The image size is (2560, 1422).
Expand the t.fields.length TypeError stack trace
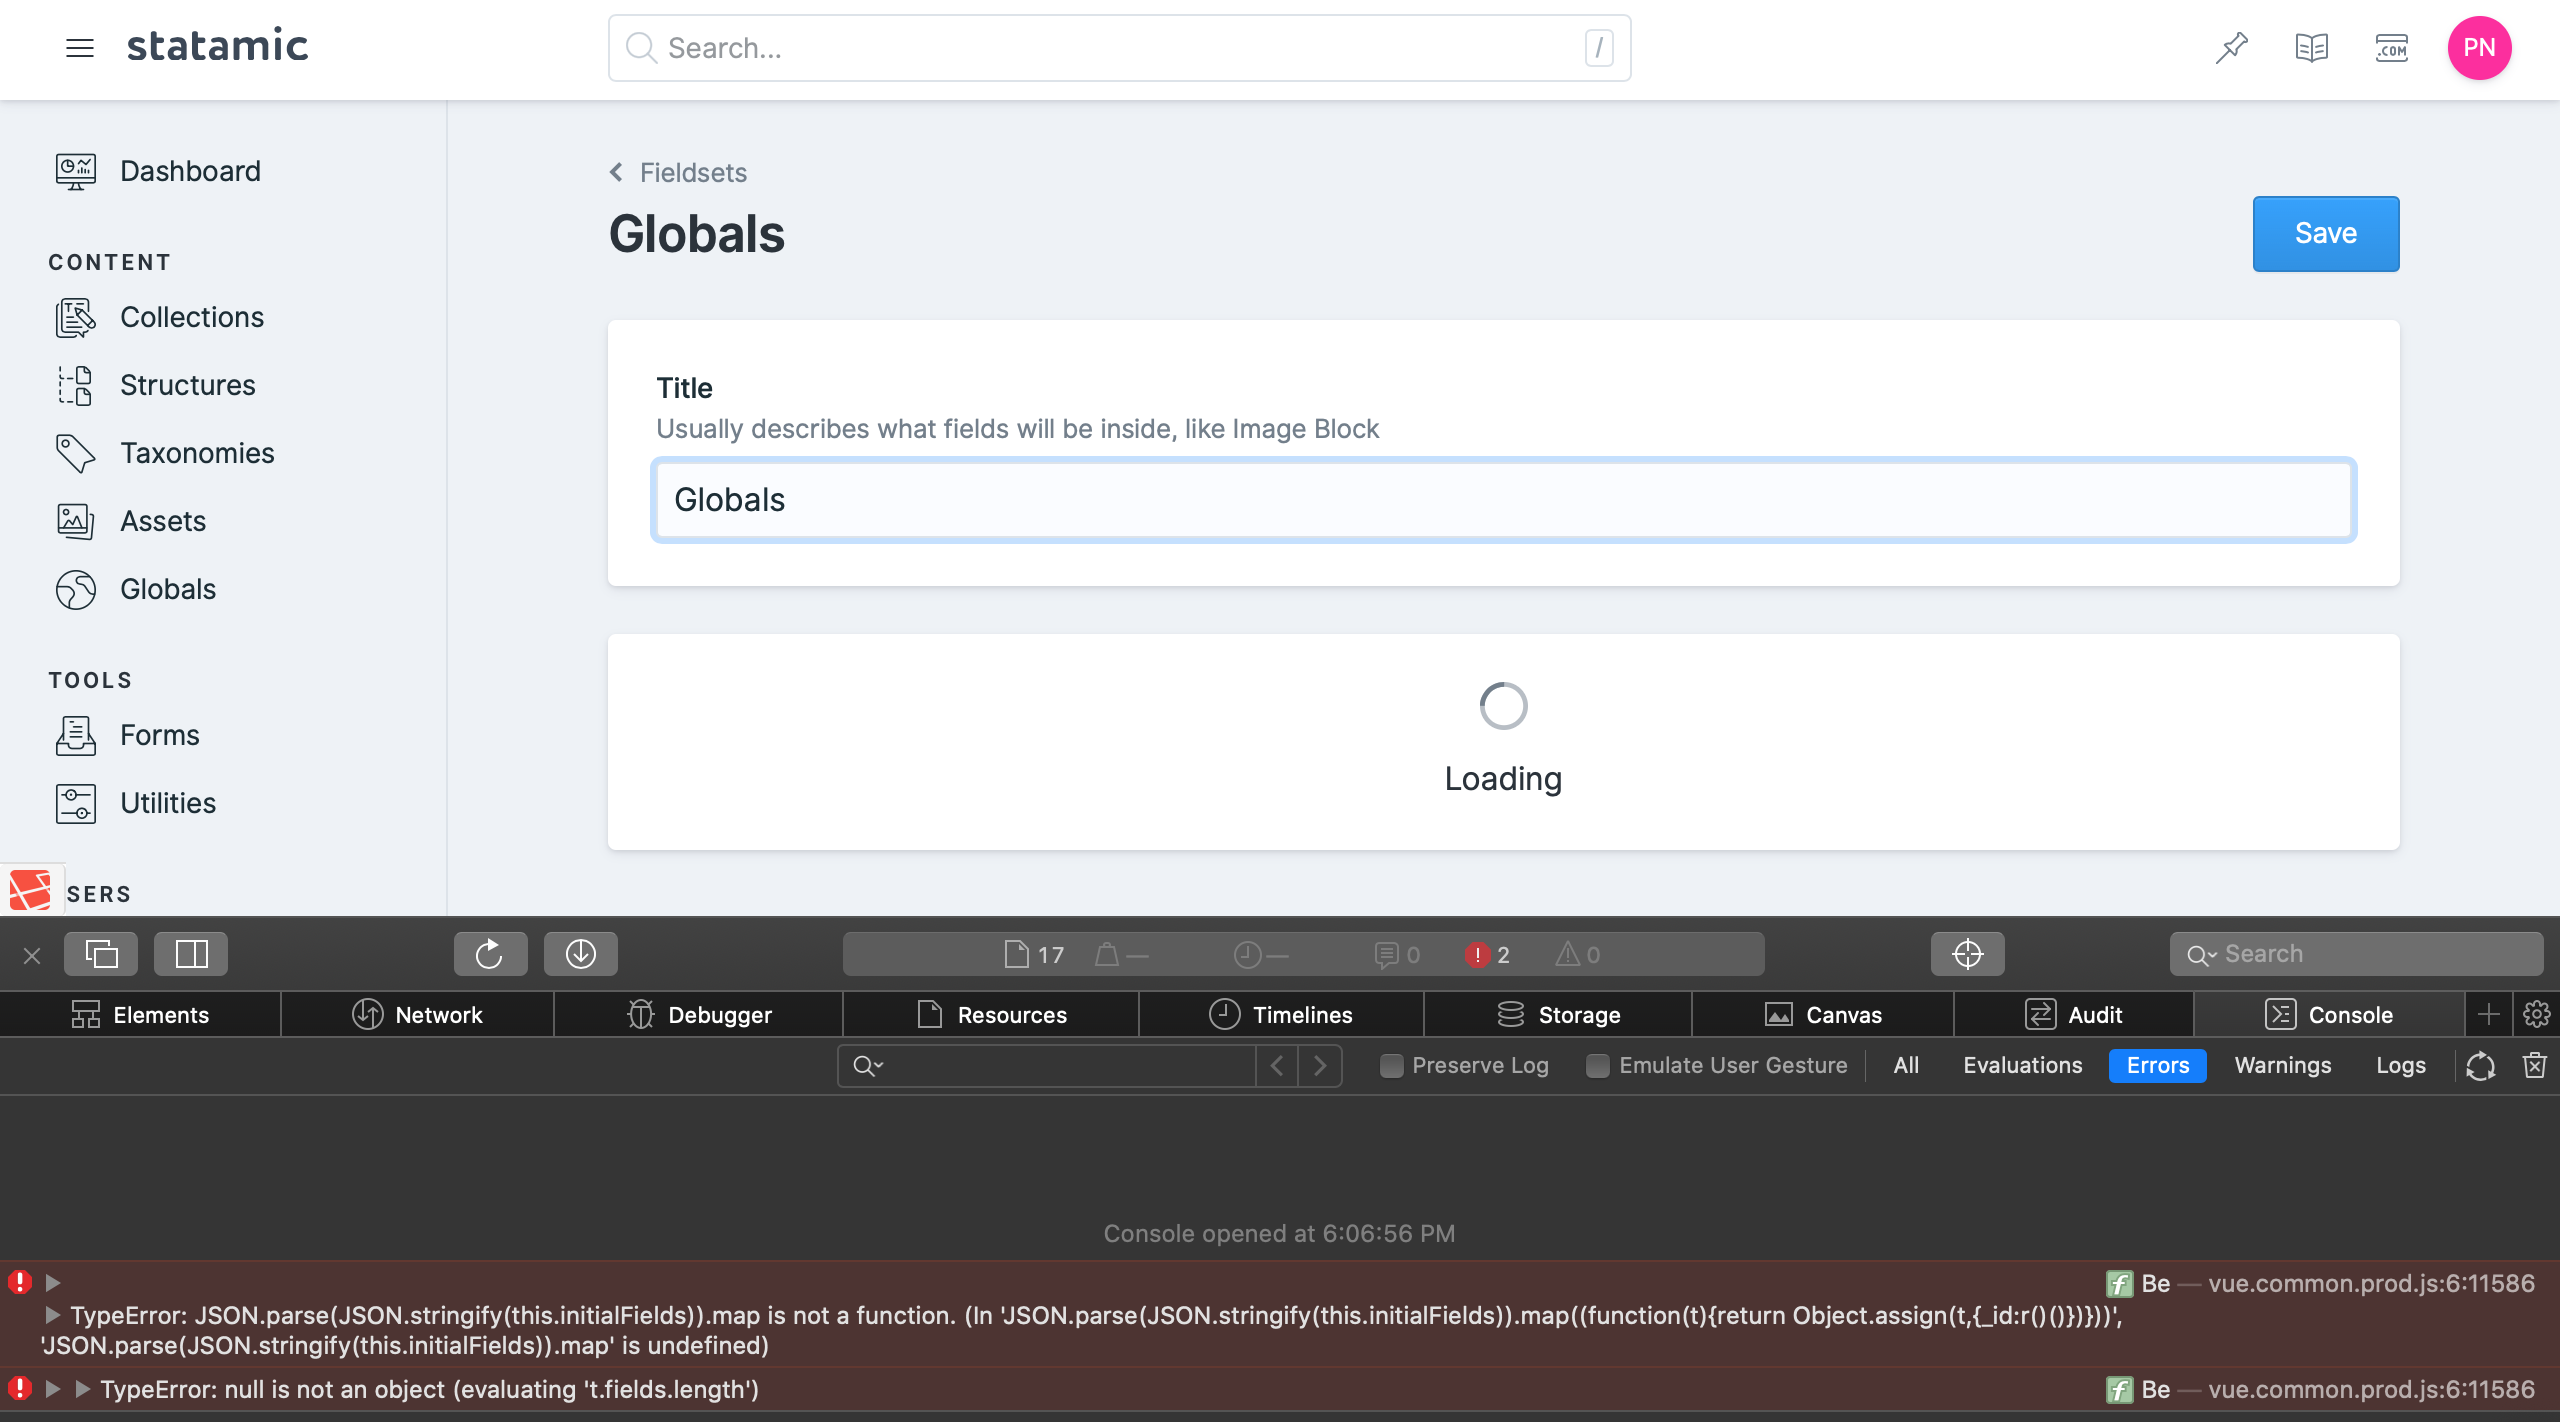click(83, 1388)
